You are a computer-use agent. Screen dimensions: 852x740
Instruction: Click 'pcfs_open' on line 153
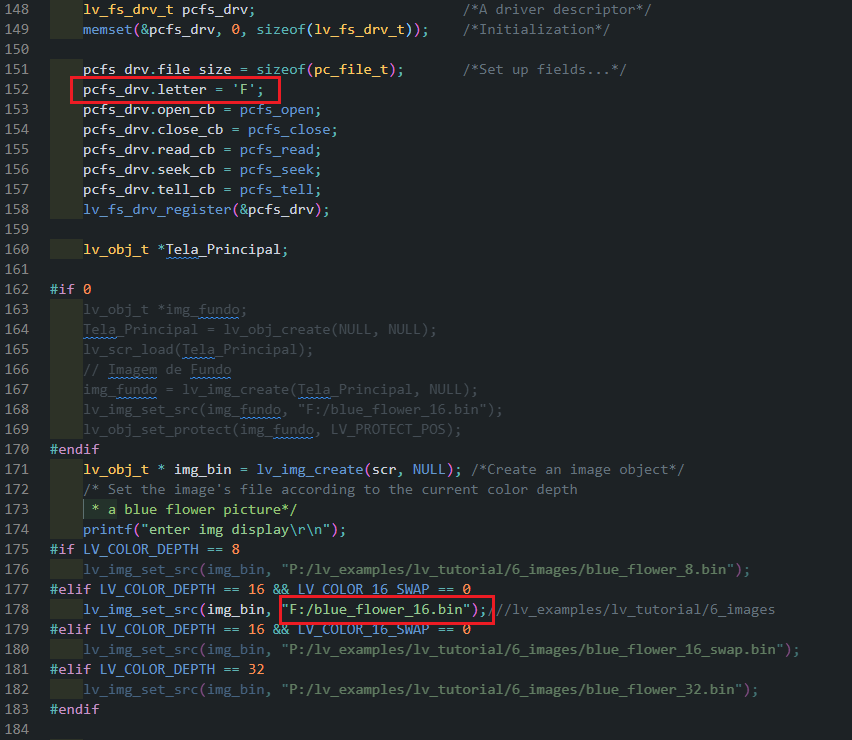point(277,110)
